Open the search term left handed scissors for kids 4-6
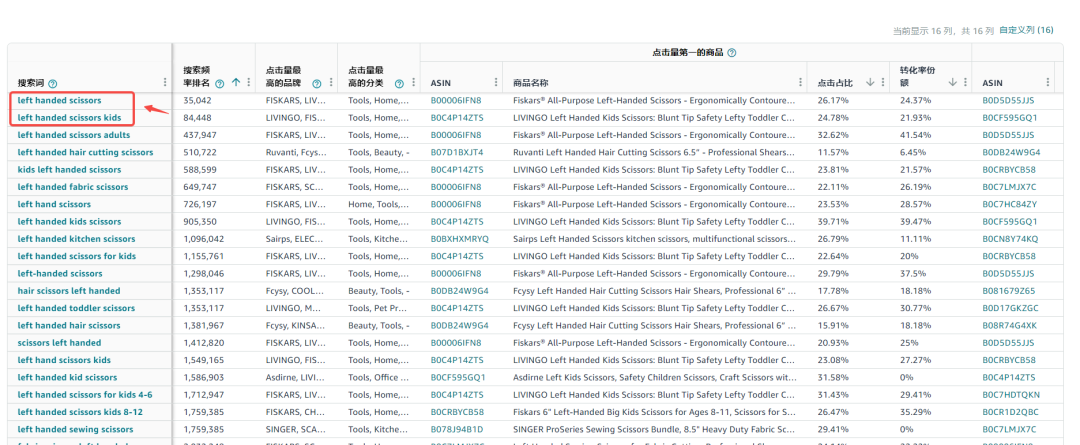The image size is (1080, 445). 85,395
